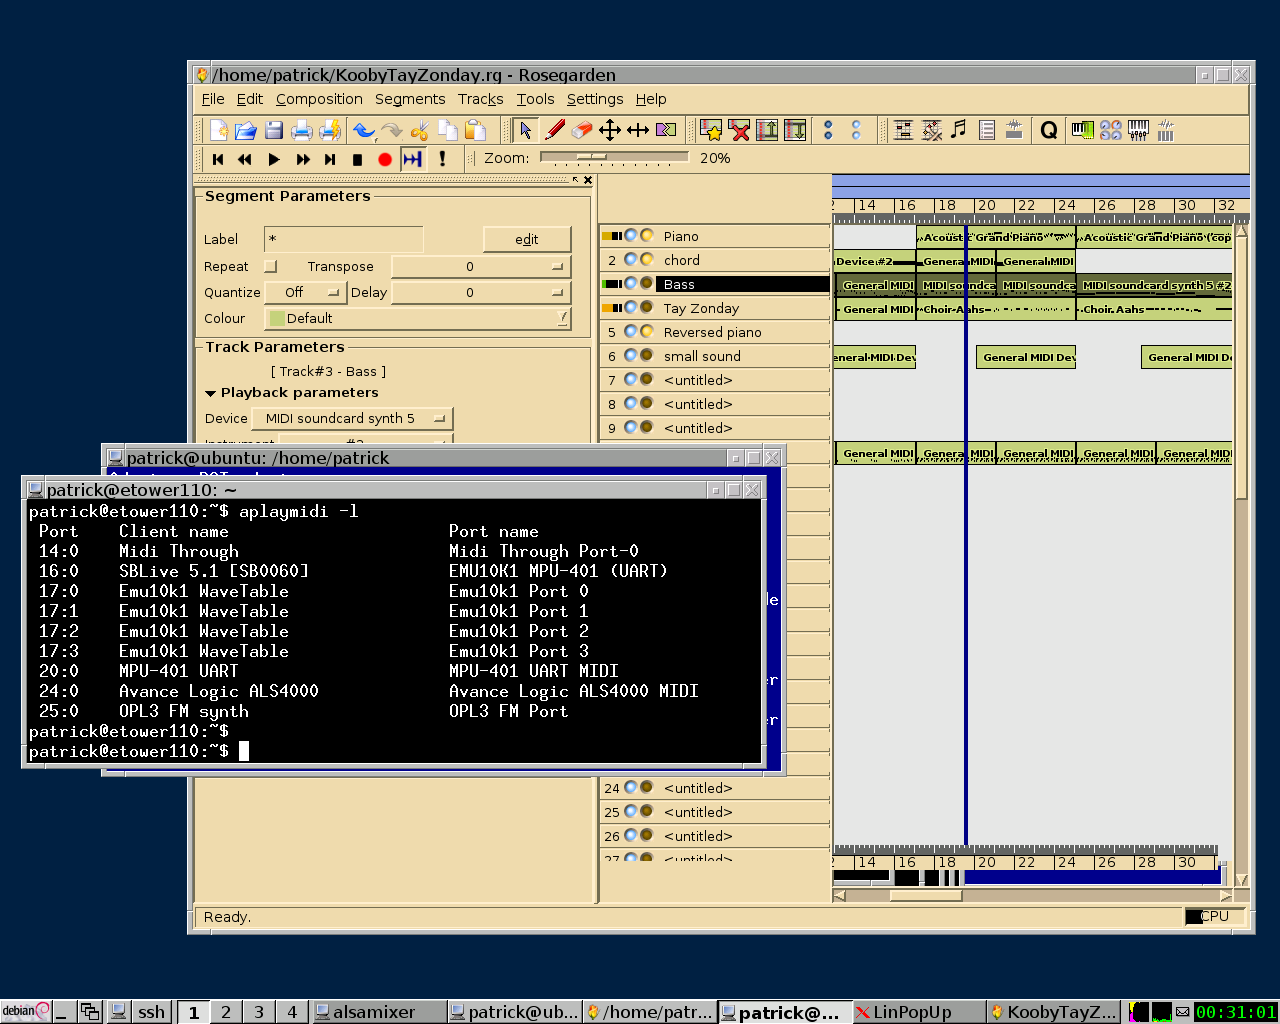Paste from clipboard in Rosegarden toolbar
1280x1024 pixels.
coord(476,130)
